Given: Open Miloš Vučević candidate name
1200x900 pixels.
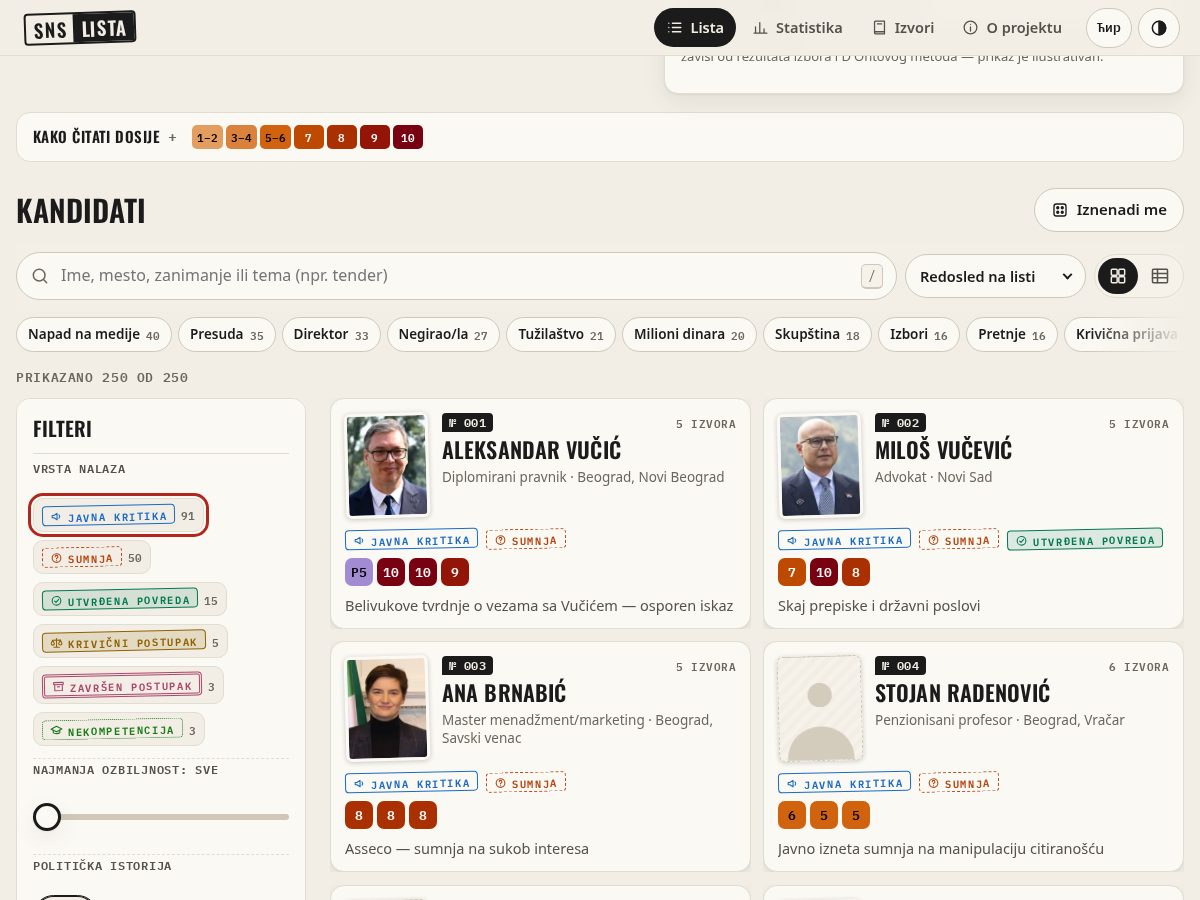Looking at the screenshot, I should tap(944, 450).
